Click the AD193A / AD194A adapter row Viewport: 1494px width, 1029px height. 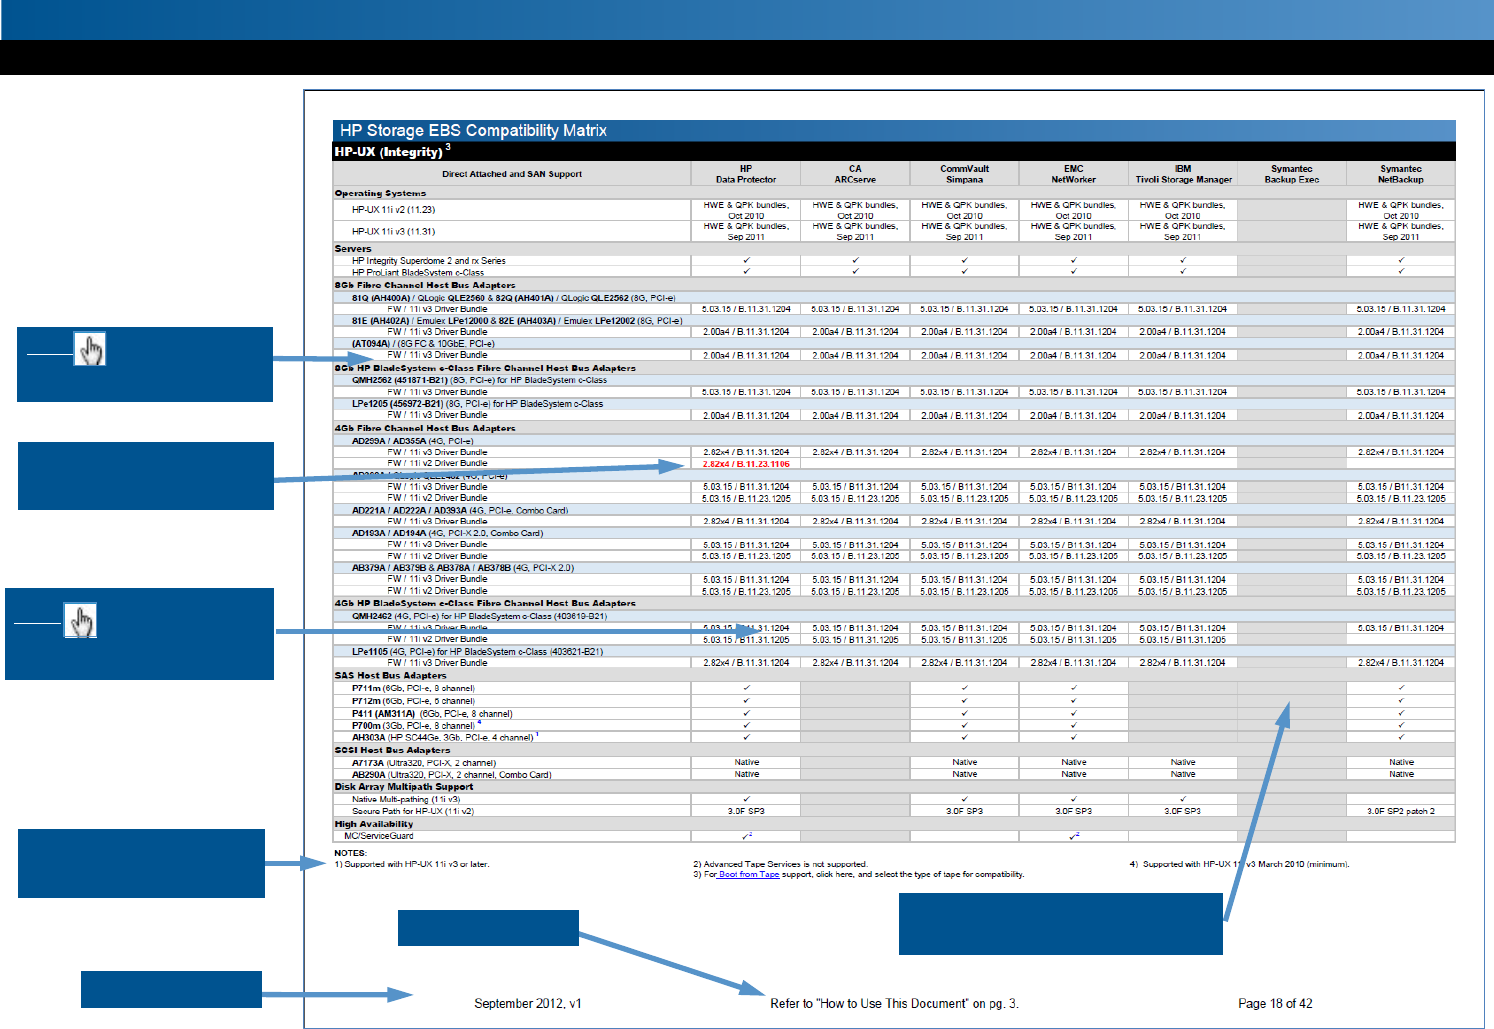tap(447, 533)
